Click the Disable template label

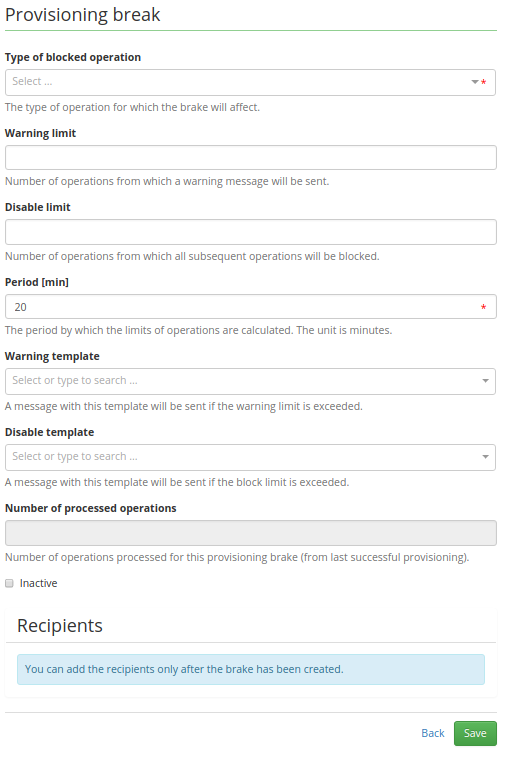click(49, 432)
